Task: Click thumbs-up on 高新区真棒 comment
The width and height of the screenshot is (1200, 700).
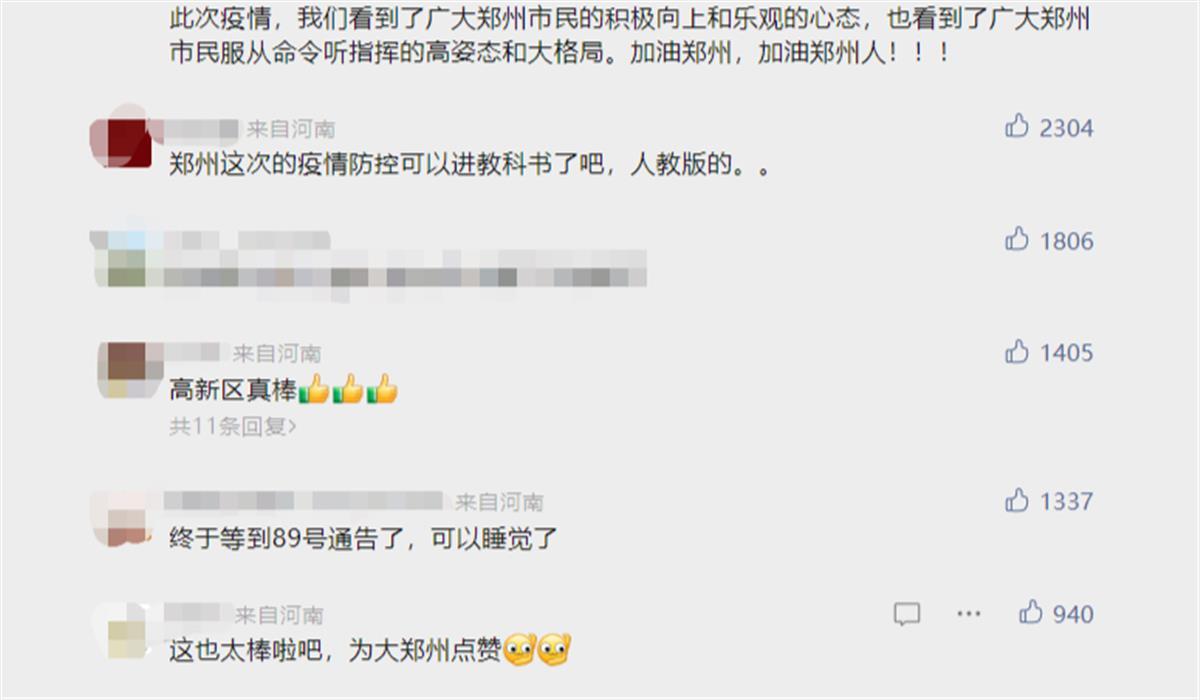Action: 1017,351
